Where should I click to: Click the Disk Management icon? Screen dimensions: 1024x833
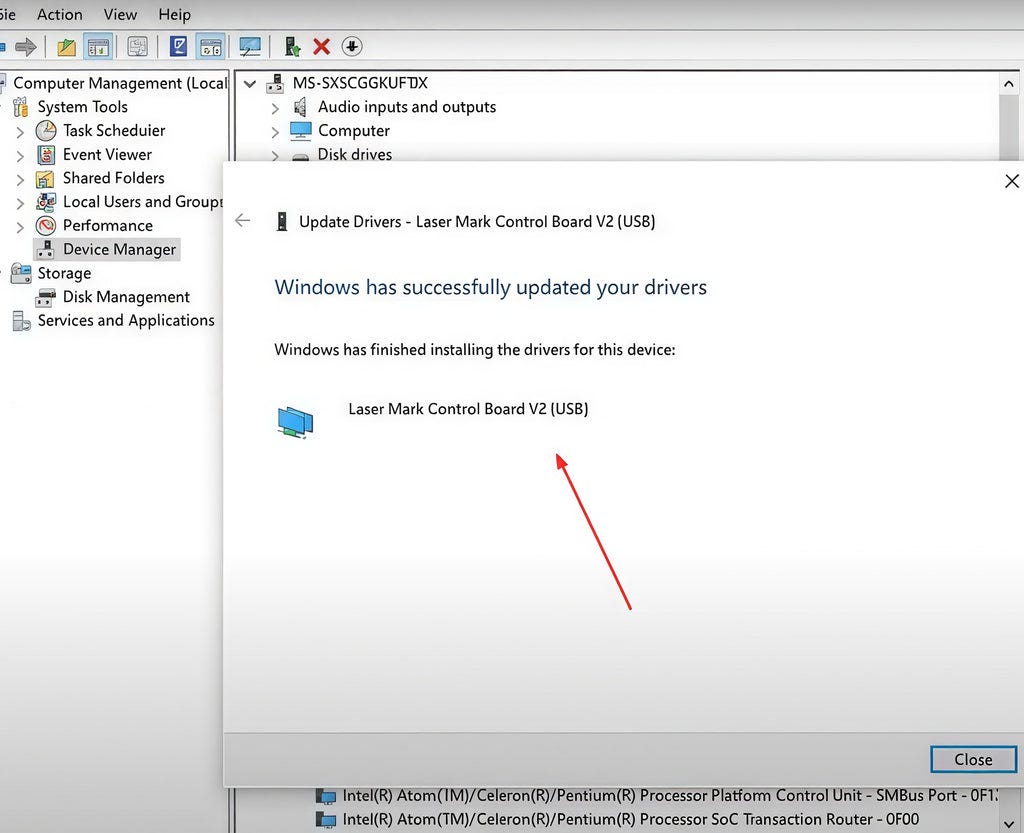[46, 298]
